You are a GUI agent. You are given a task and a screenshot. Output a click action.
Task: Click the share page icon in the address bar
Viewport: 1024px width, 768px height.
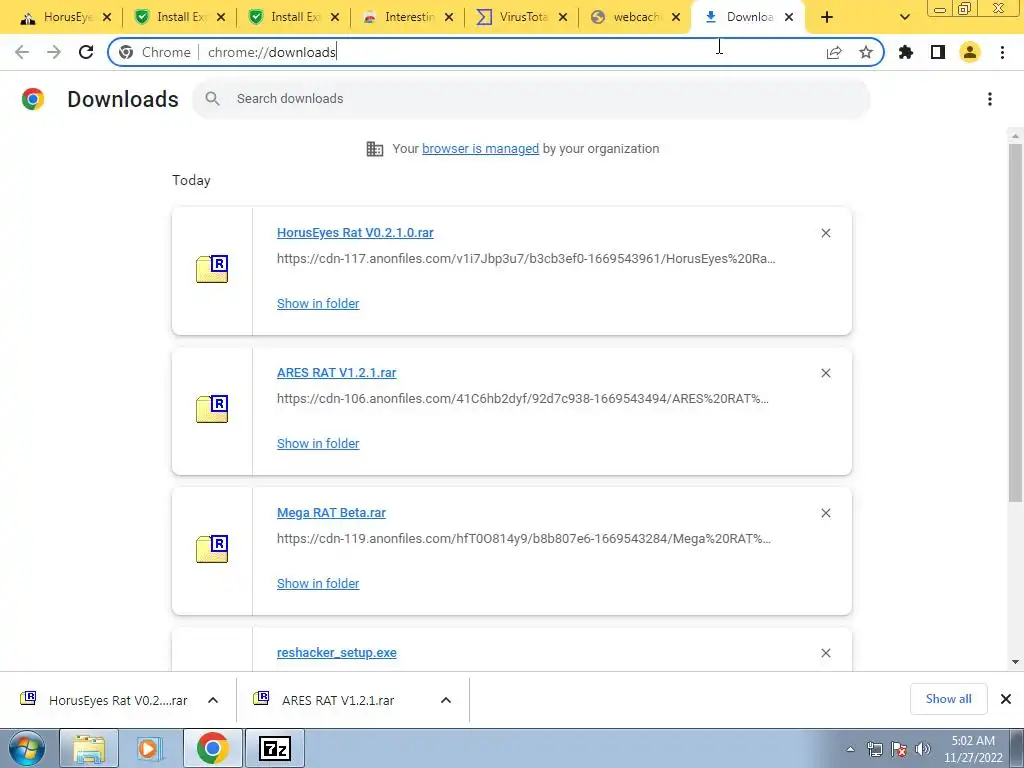pos(834,52)
